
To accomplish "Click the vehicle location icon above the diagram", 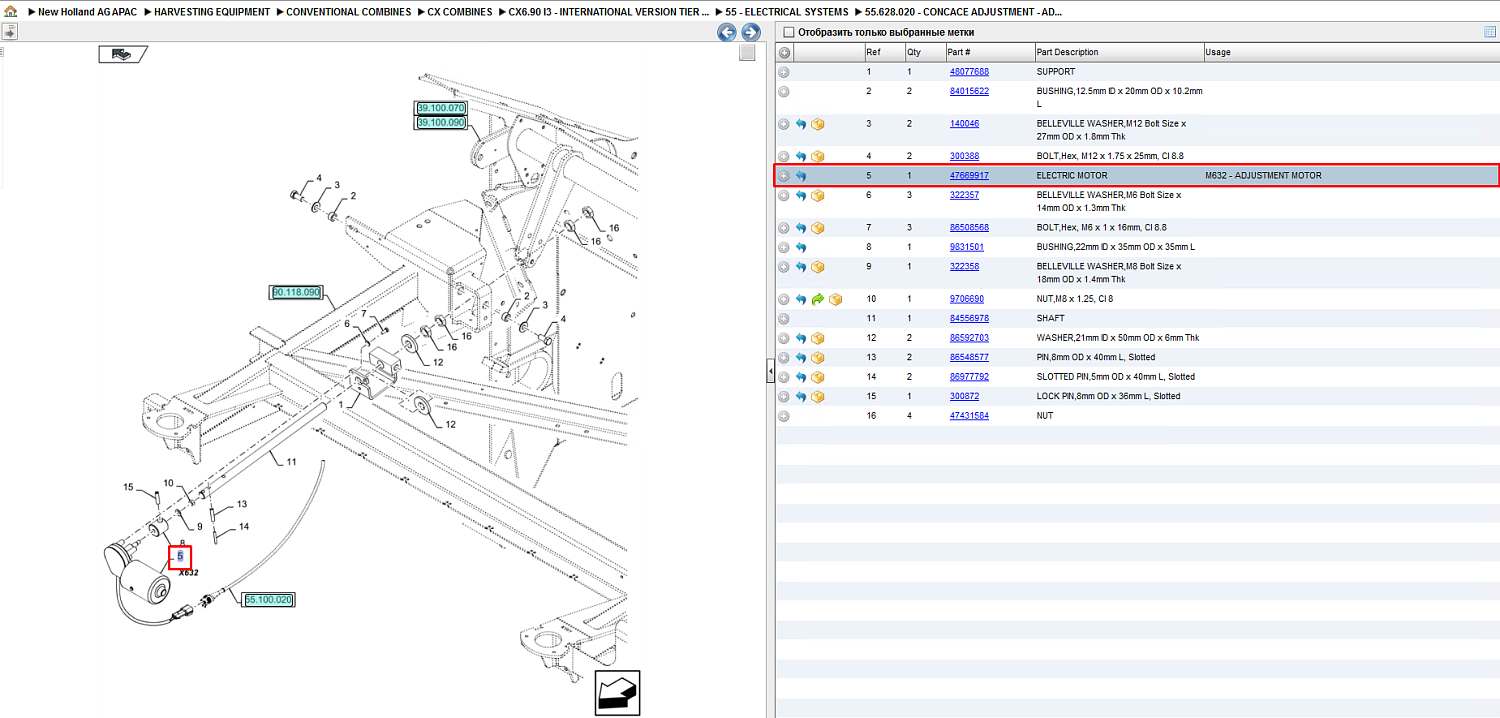I will pyautogui.click(x=123, y=54).
